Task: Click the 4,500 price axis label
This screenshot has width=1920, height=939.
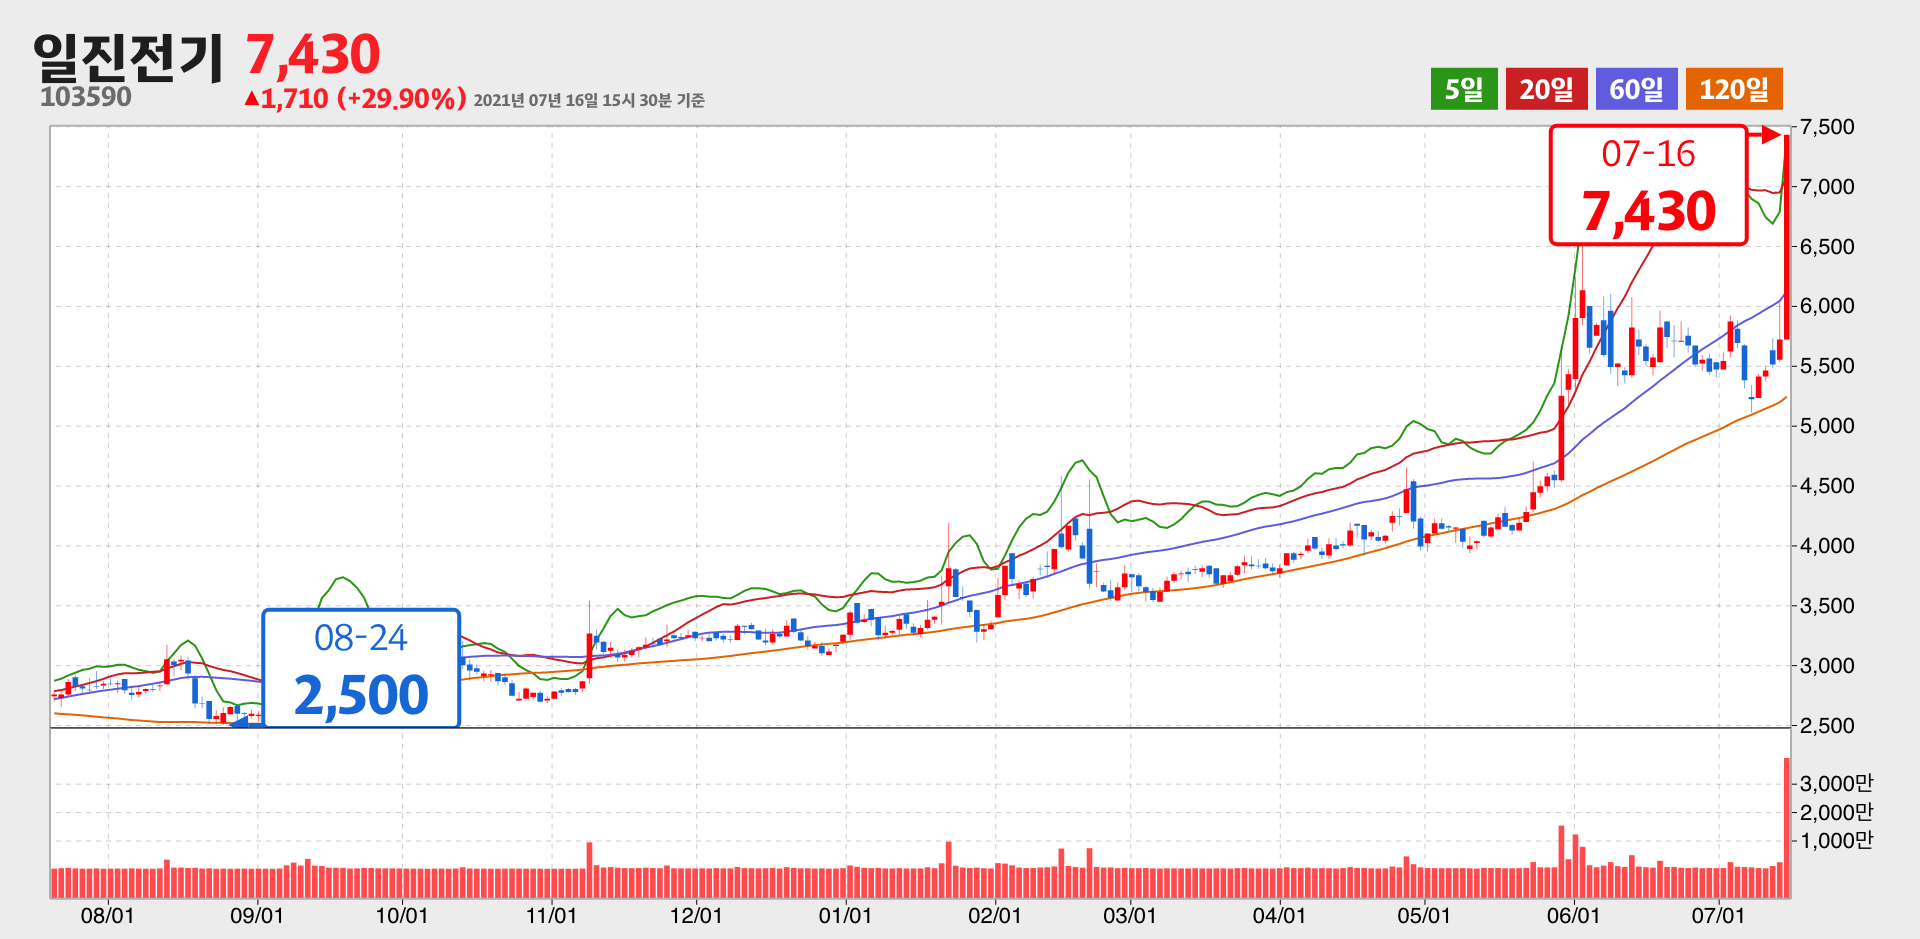Action: [x=1827, y=486]
